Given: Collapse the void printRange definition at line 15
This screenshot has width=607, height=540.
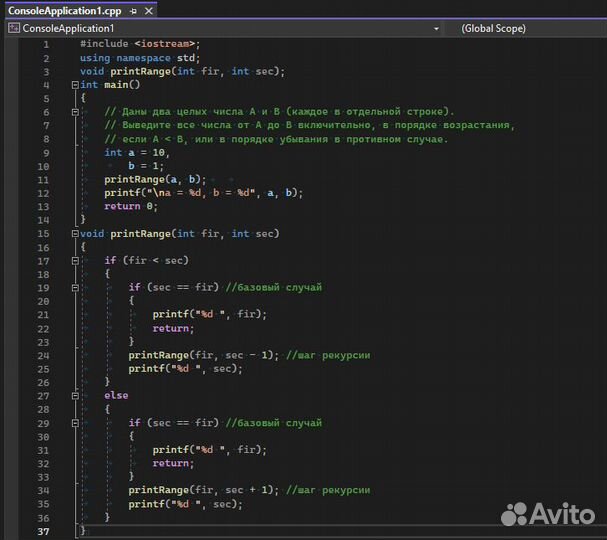Looking at the screenshot, I should tap(75, 234).
